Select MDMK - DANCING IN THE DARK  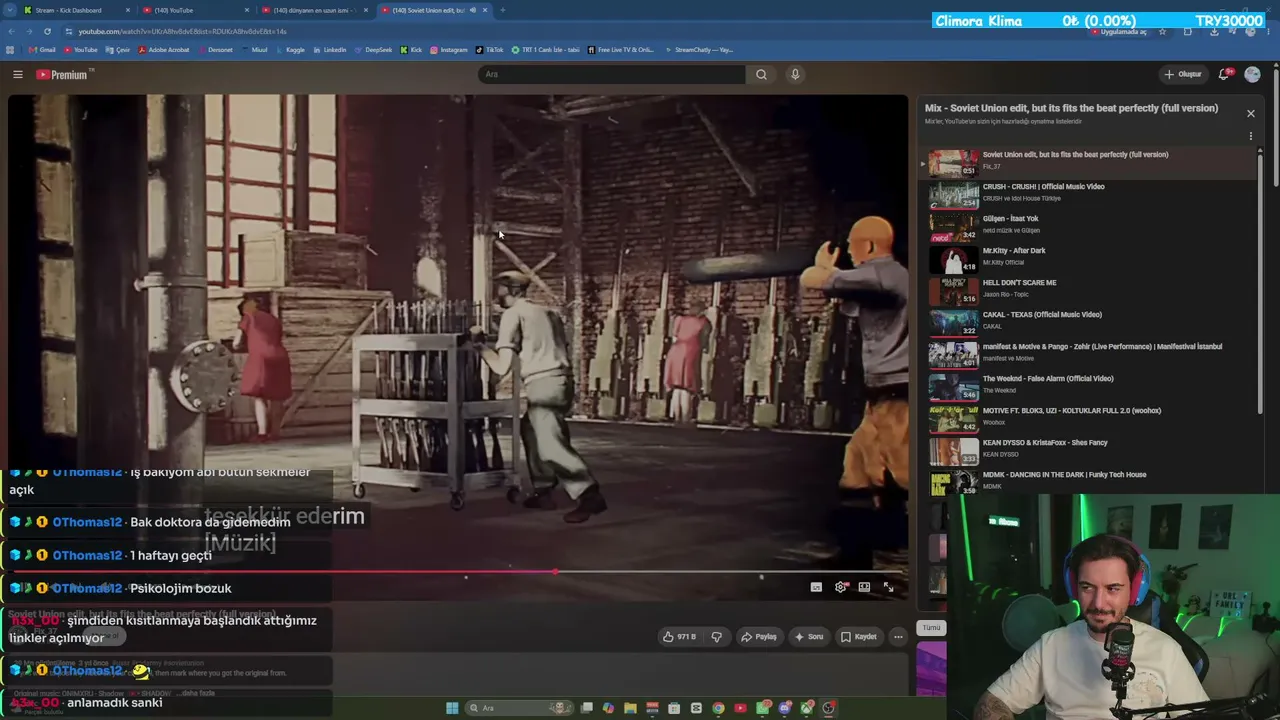coord(1089,481)
